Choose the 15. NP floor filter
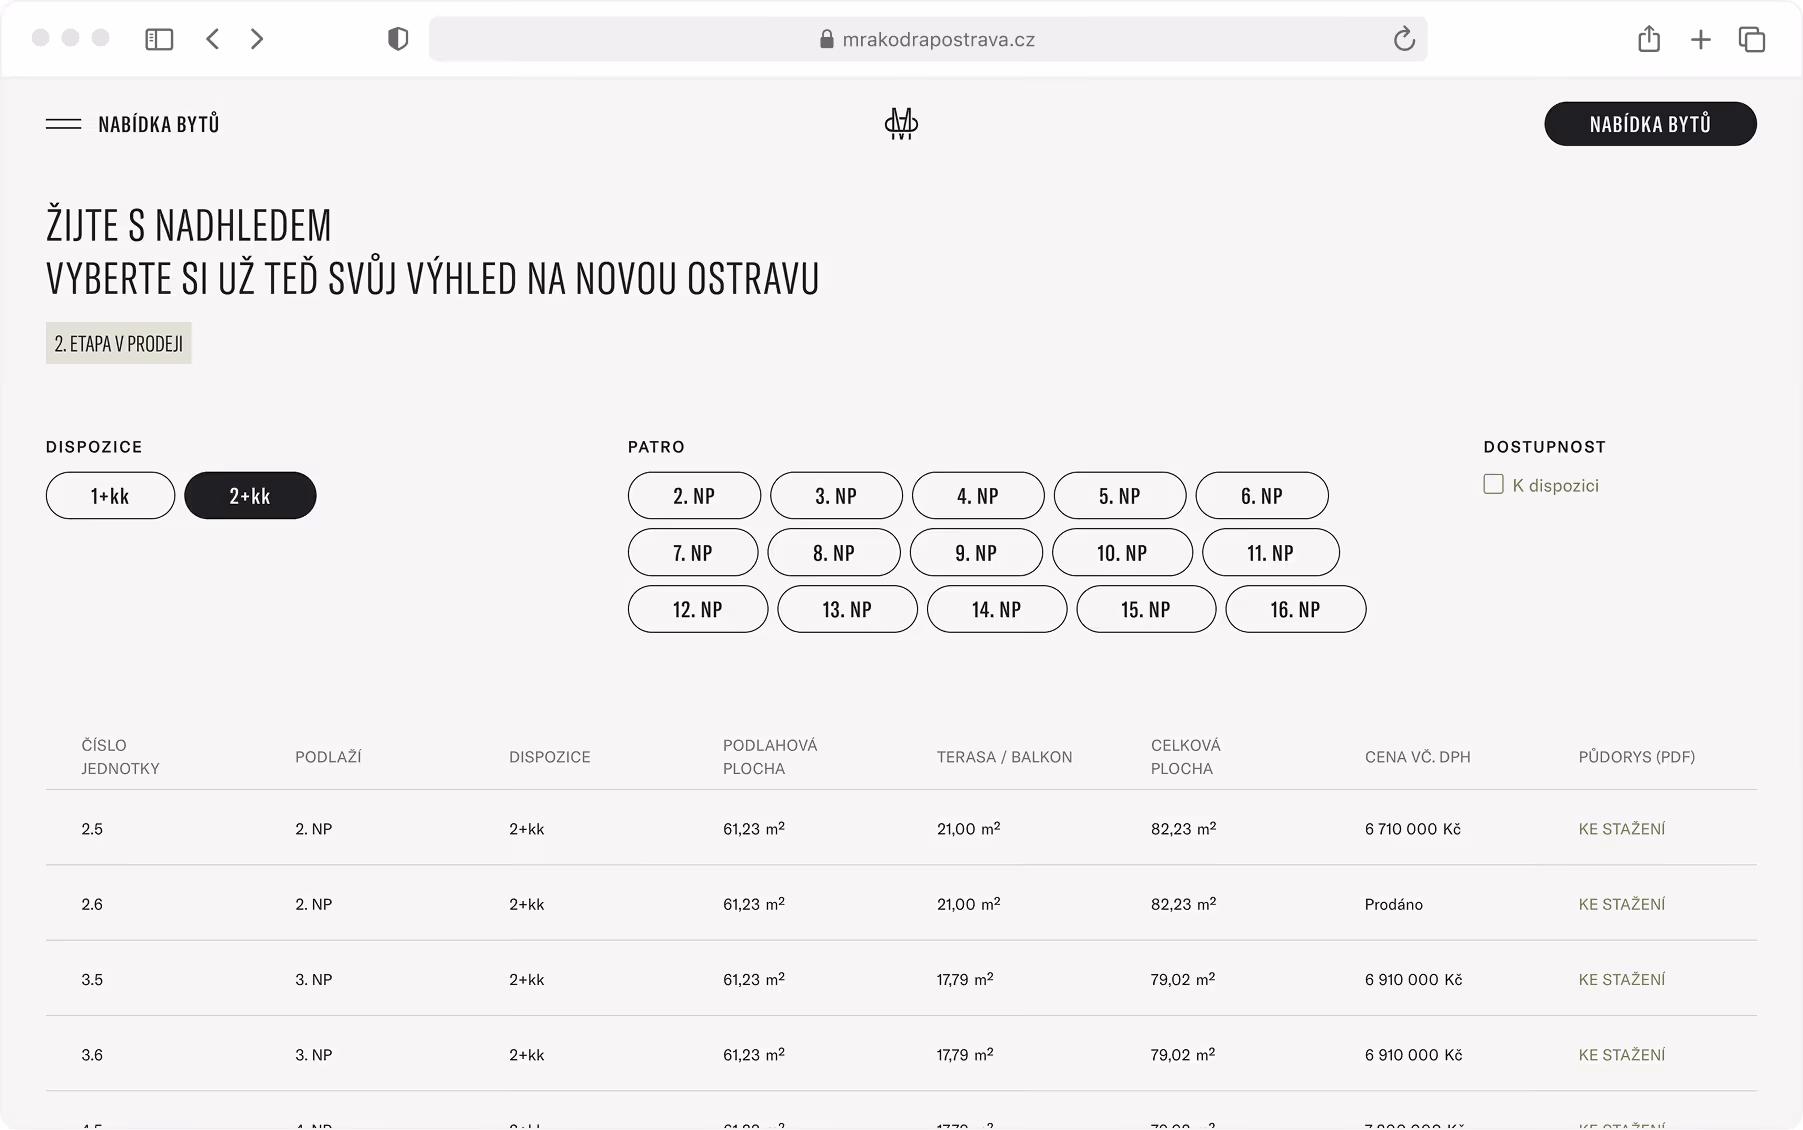1803x1130 pixels. coord(1146,609)
